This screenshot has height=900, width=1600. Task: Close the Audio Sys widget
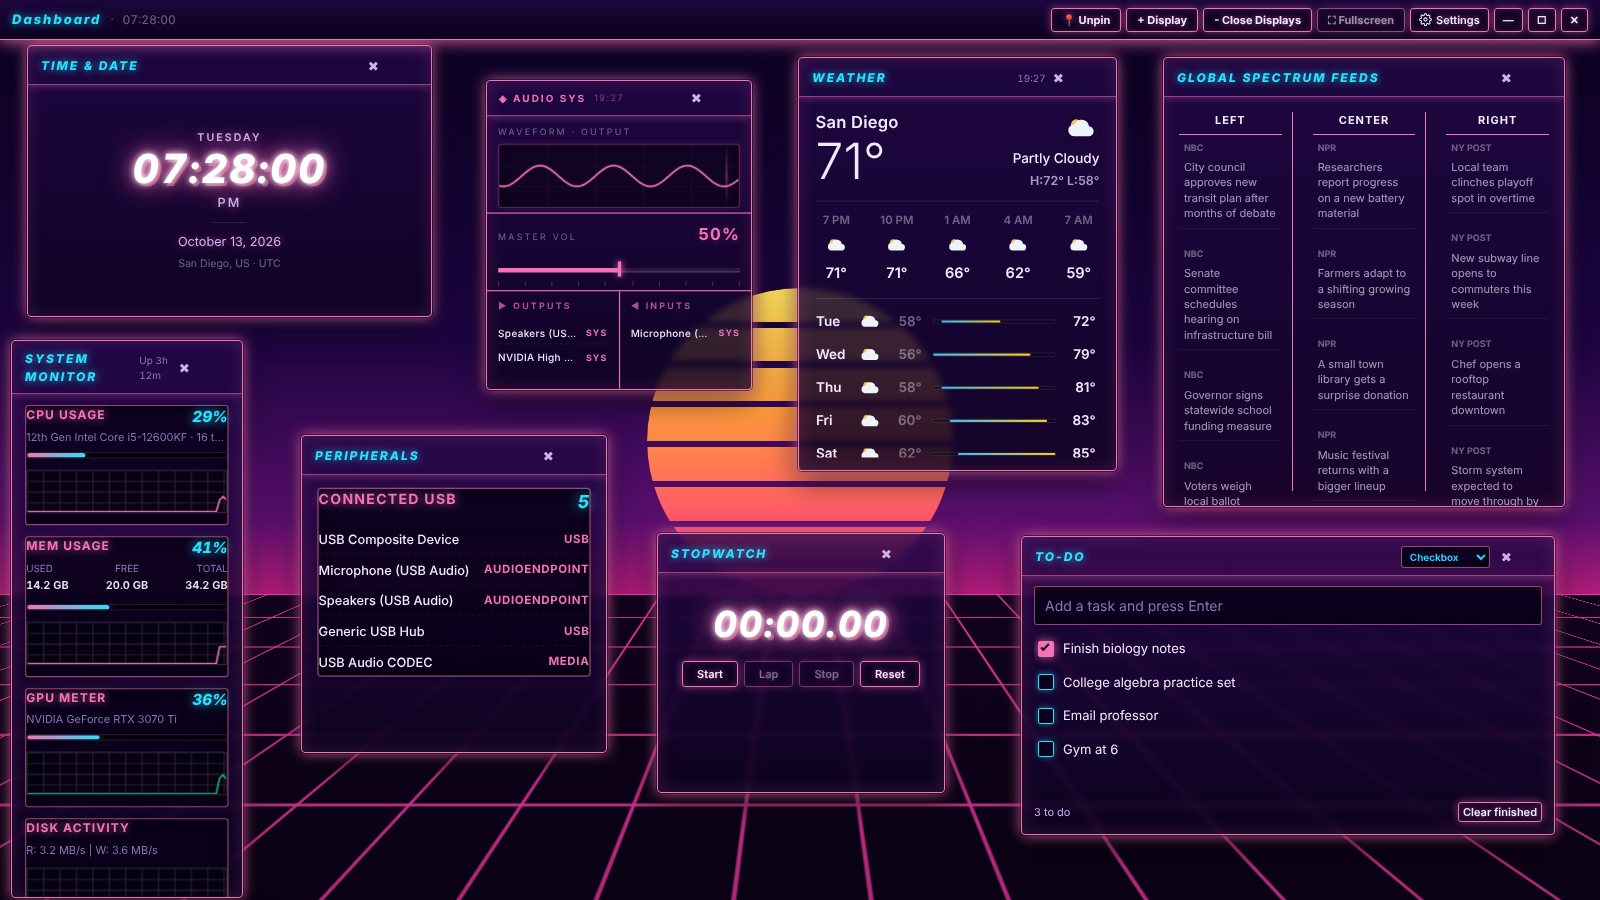[696, 98]
